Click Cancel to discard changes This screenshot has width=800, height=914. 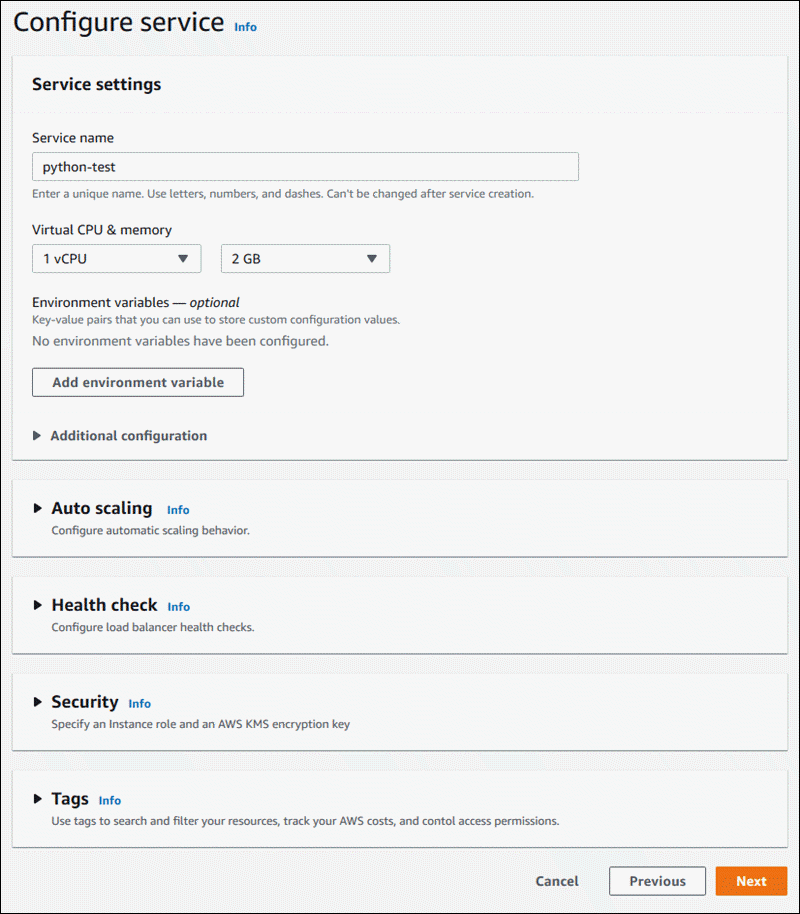click(557, 881)
